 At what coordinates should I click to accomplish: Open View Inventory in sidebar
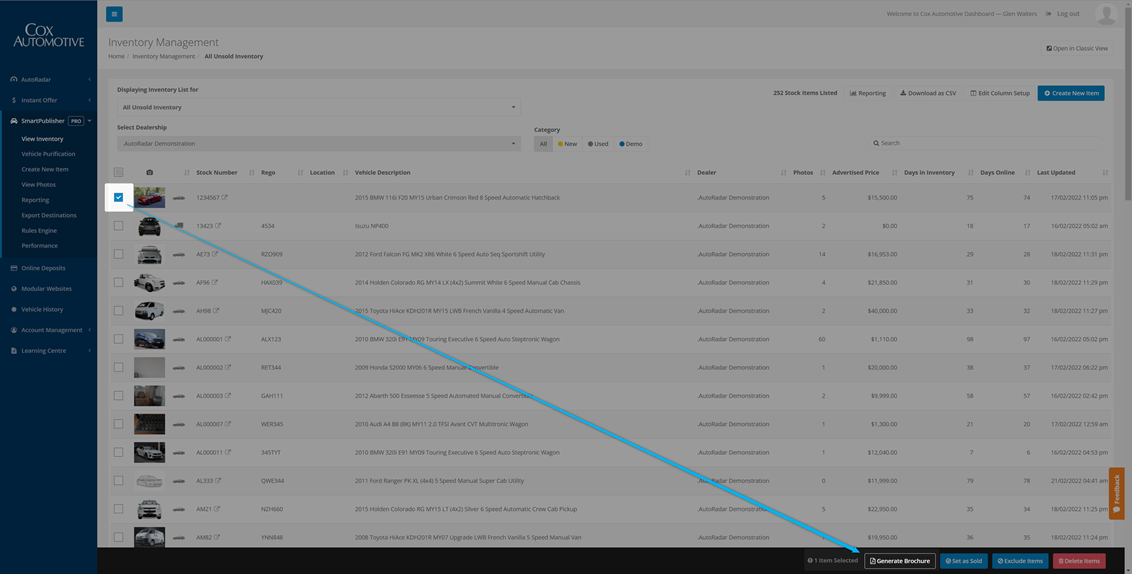42,139
